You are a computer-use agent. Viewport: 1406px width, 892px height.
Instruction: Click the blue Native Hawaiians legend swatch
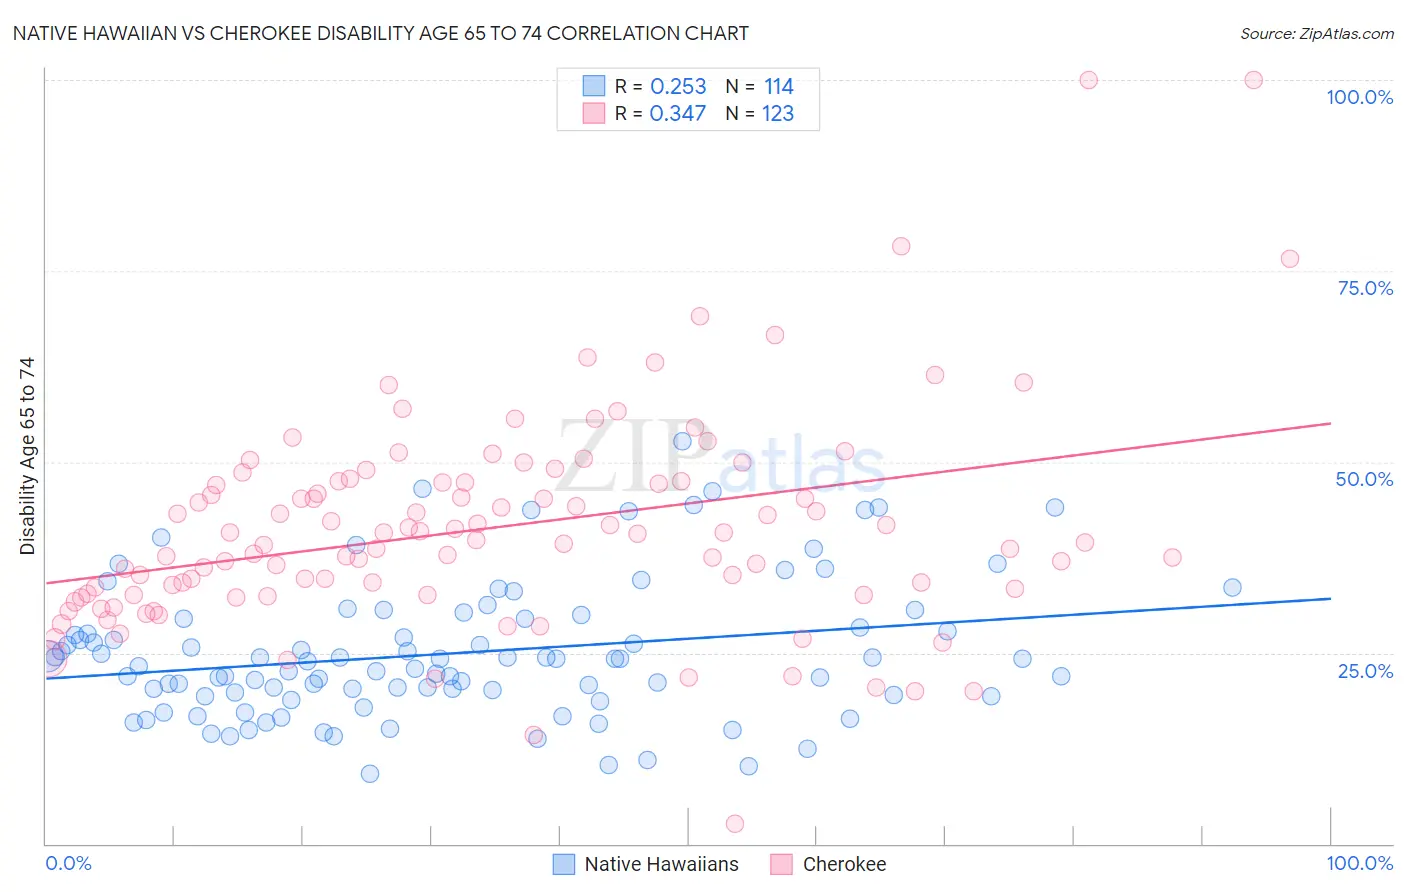coord(564,864)
